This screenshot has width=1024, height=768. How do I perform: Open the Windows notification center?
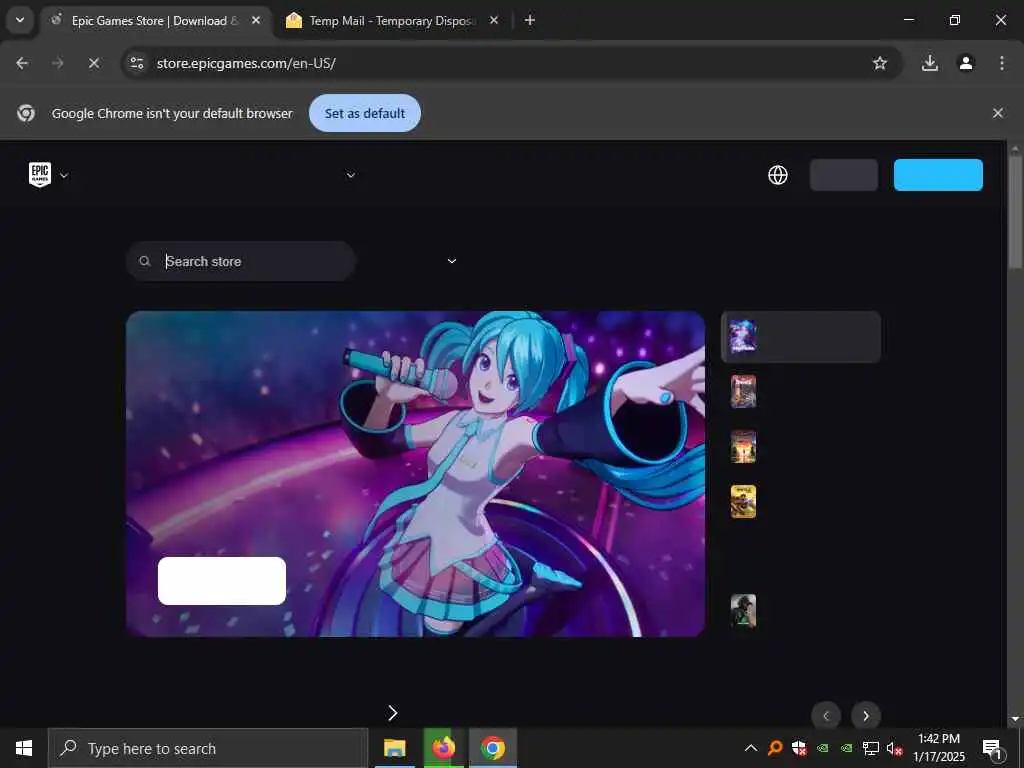point(992,748)
